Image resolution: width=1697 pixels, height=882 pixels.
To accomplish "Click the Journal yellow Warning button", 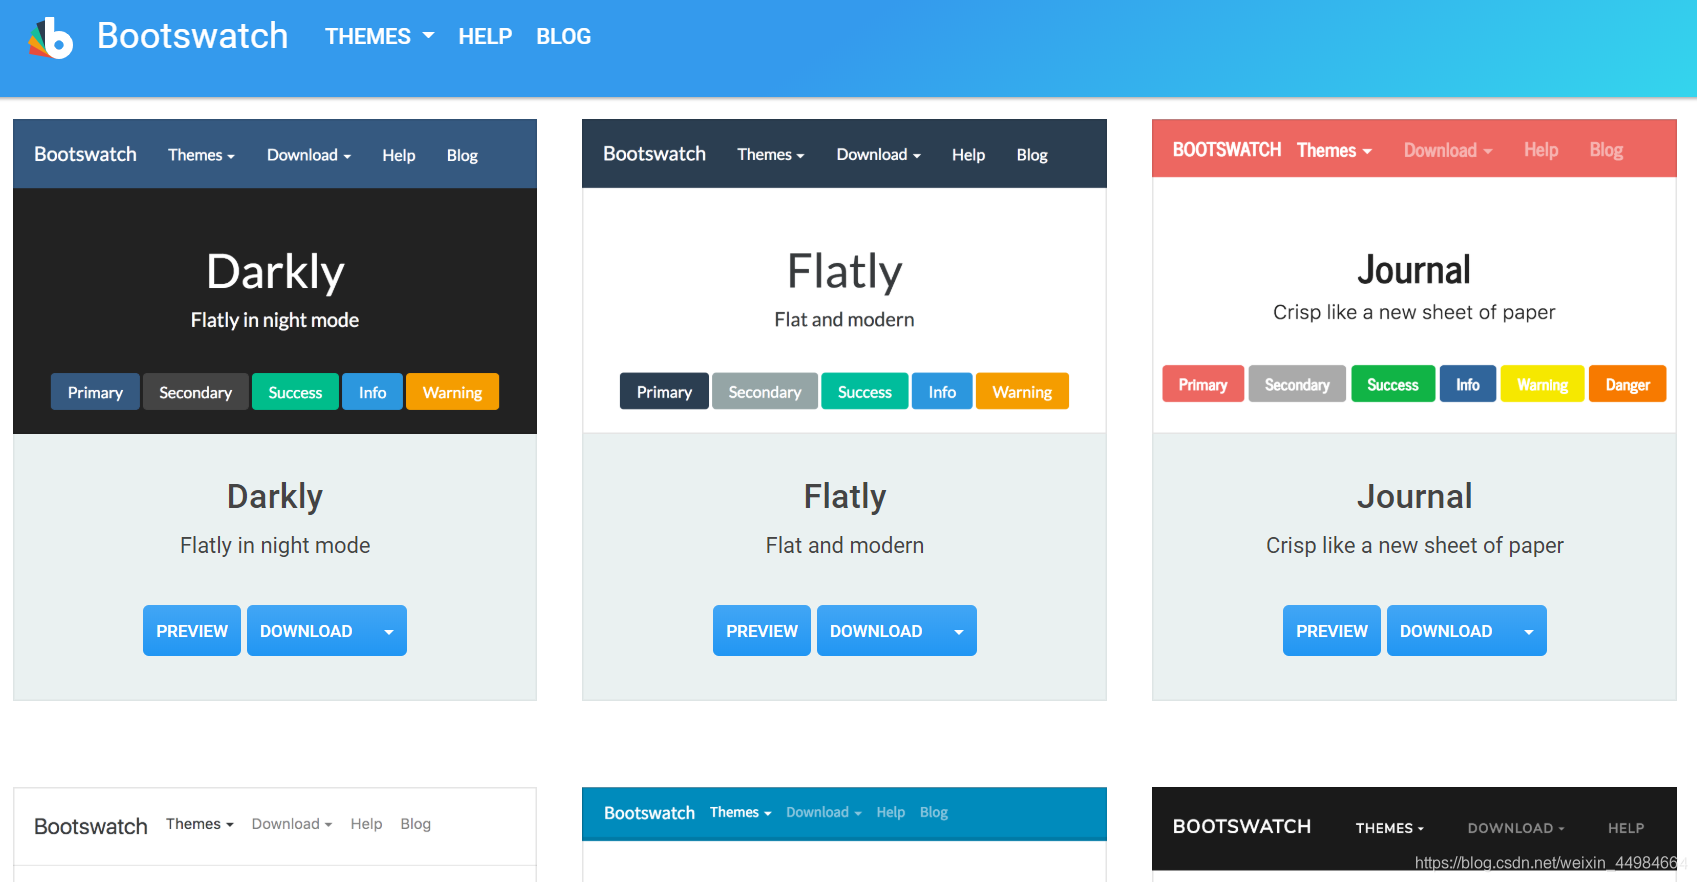I will tap(1542, 384).
